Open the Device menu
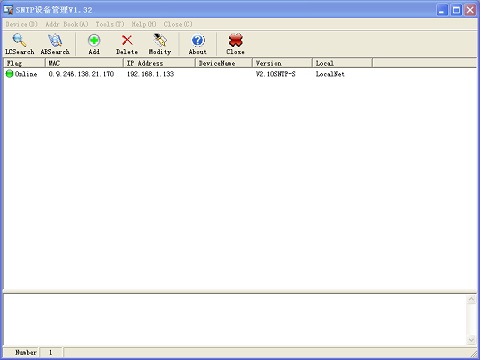The width and height of the screenshot is (480, 360). (x=22, y=24)
